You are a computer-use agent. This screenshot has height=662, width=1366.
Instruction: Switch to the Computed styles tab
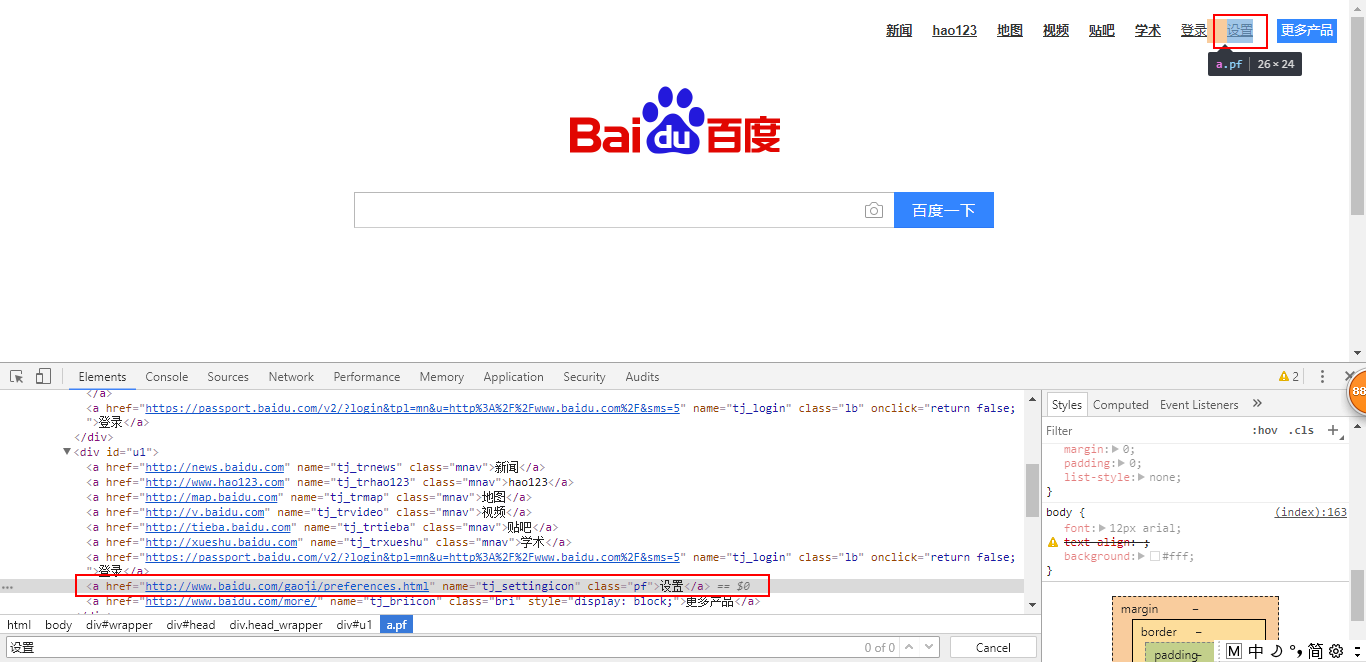point(1120,405)
